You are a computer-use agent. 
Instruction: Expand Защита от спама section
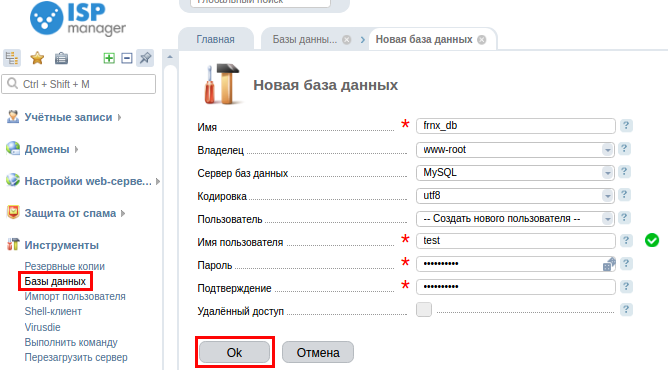[x=70, y=213]
